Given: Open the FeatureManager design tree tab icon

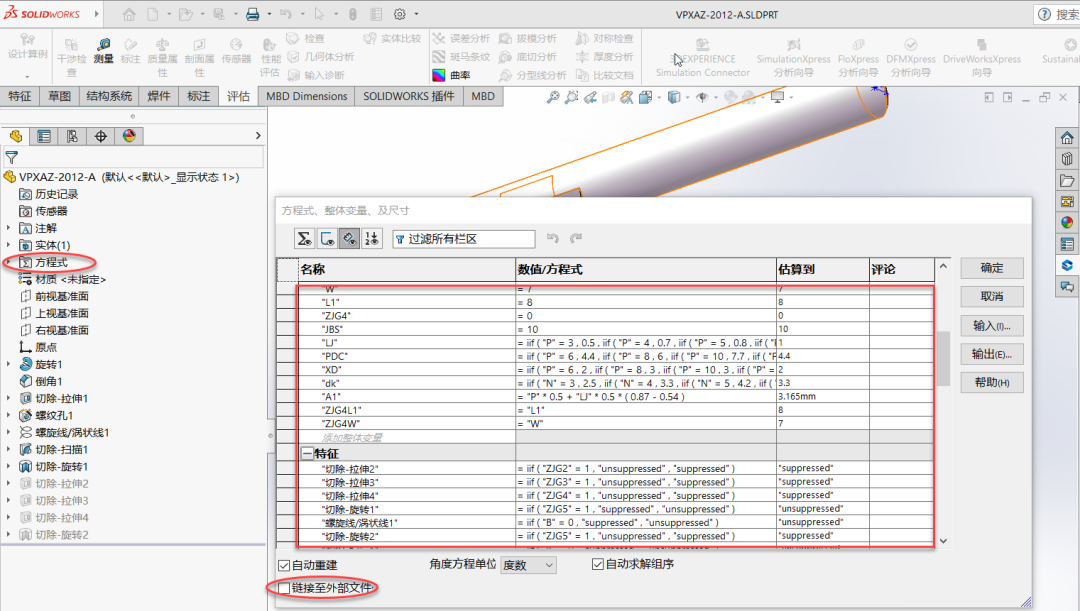Looking at the screenshot, I should (16, 136).
